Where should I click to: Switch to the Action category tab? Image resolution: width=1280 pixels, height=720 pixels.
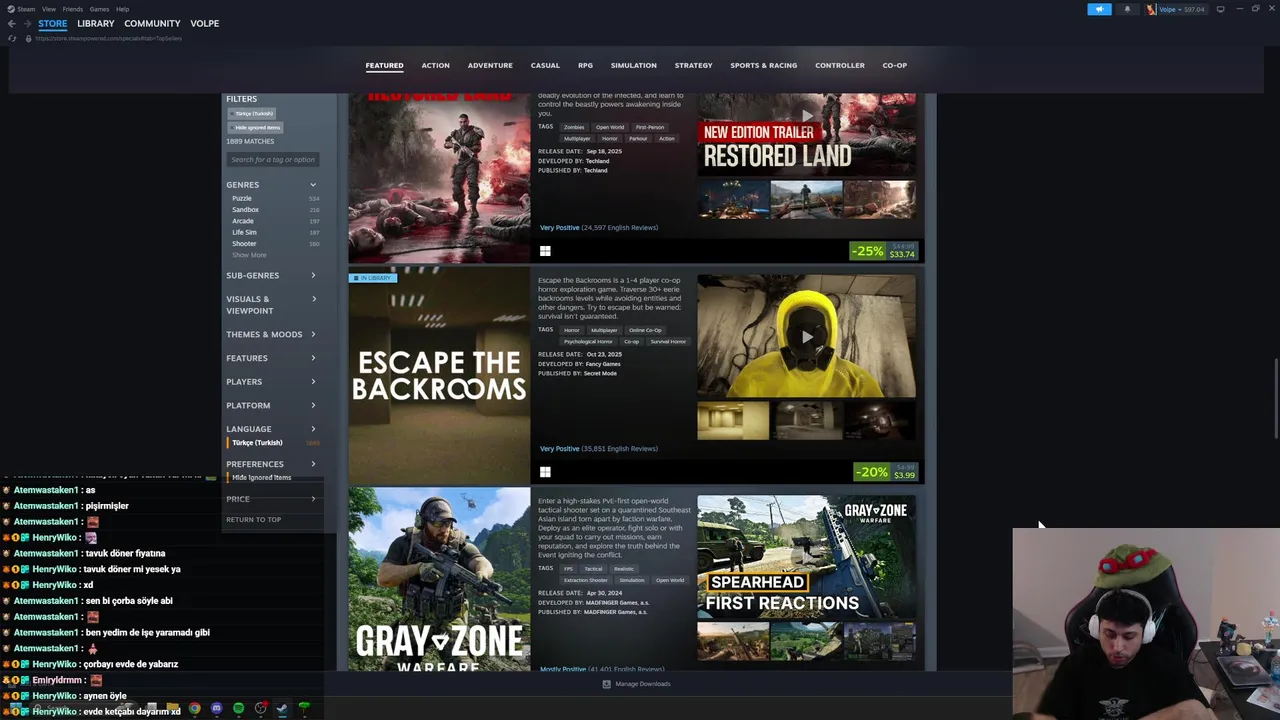(x=435, y=65)
